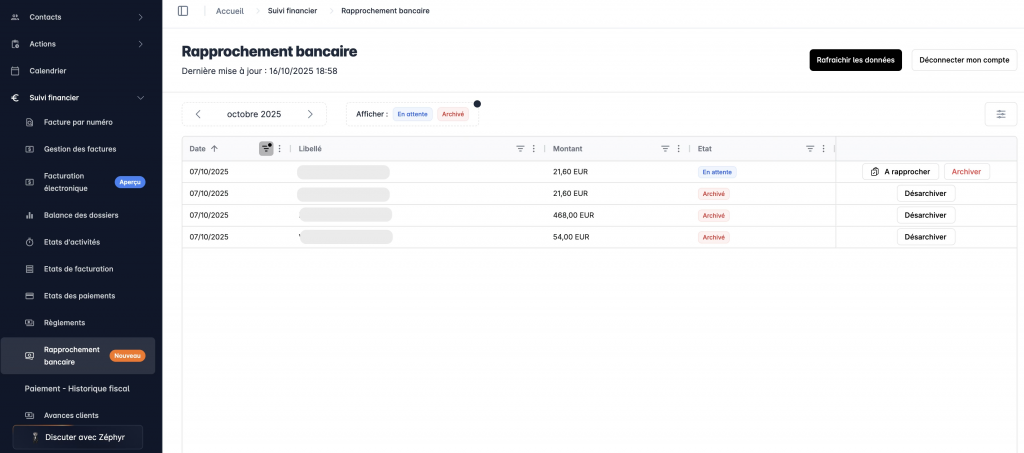Toggle the 'Archivé' filter chip
The height and width of the screenshot is (453, 1024).
(453, 114)
